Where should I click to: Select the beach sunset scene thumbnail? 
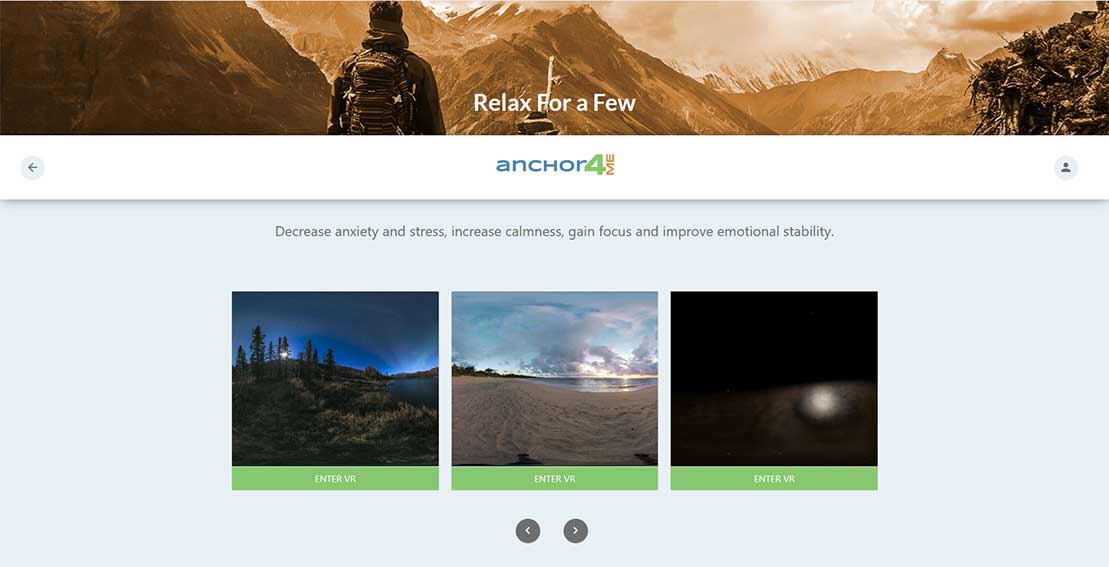tap(554, 378)
